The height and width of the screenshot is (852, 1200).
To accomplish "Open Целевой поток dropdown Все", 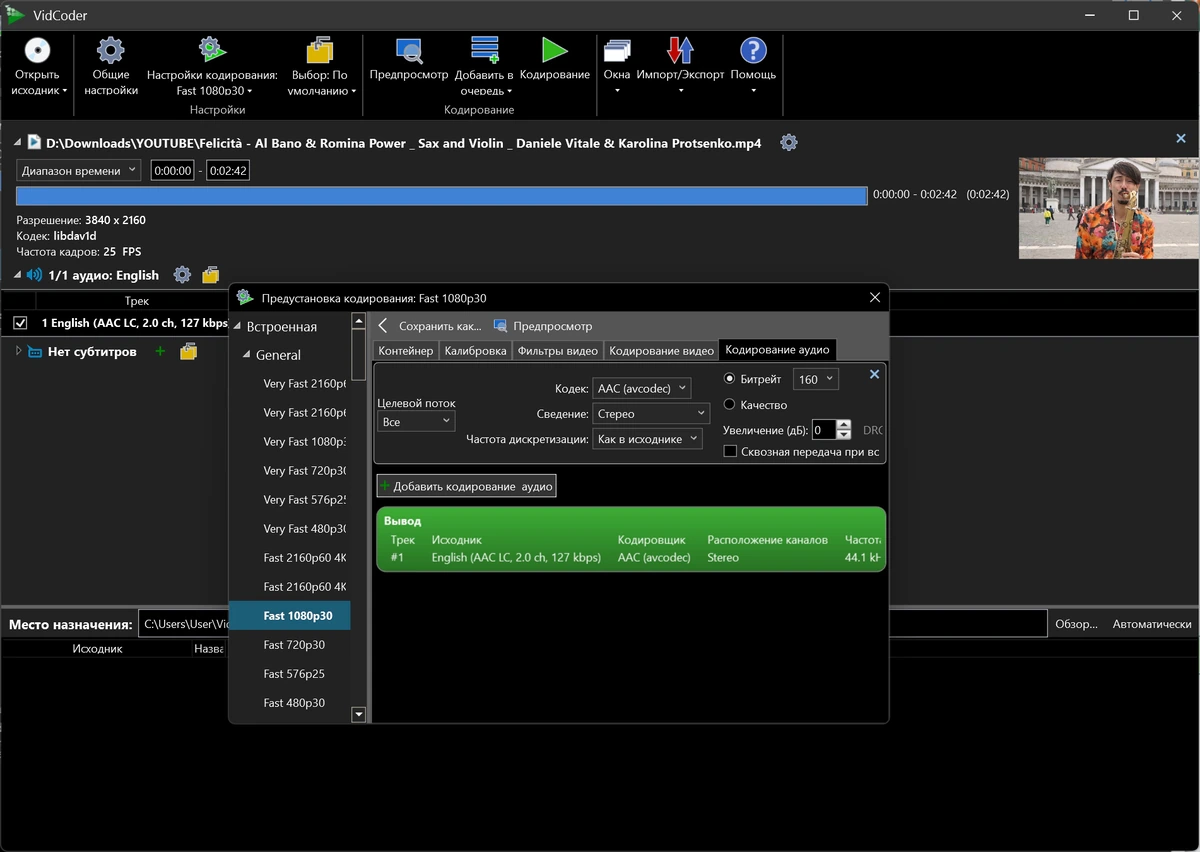I will click(416, 422).
